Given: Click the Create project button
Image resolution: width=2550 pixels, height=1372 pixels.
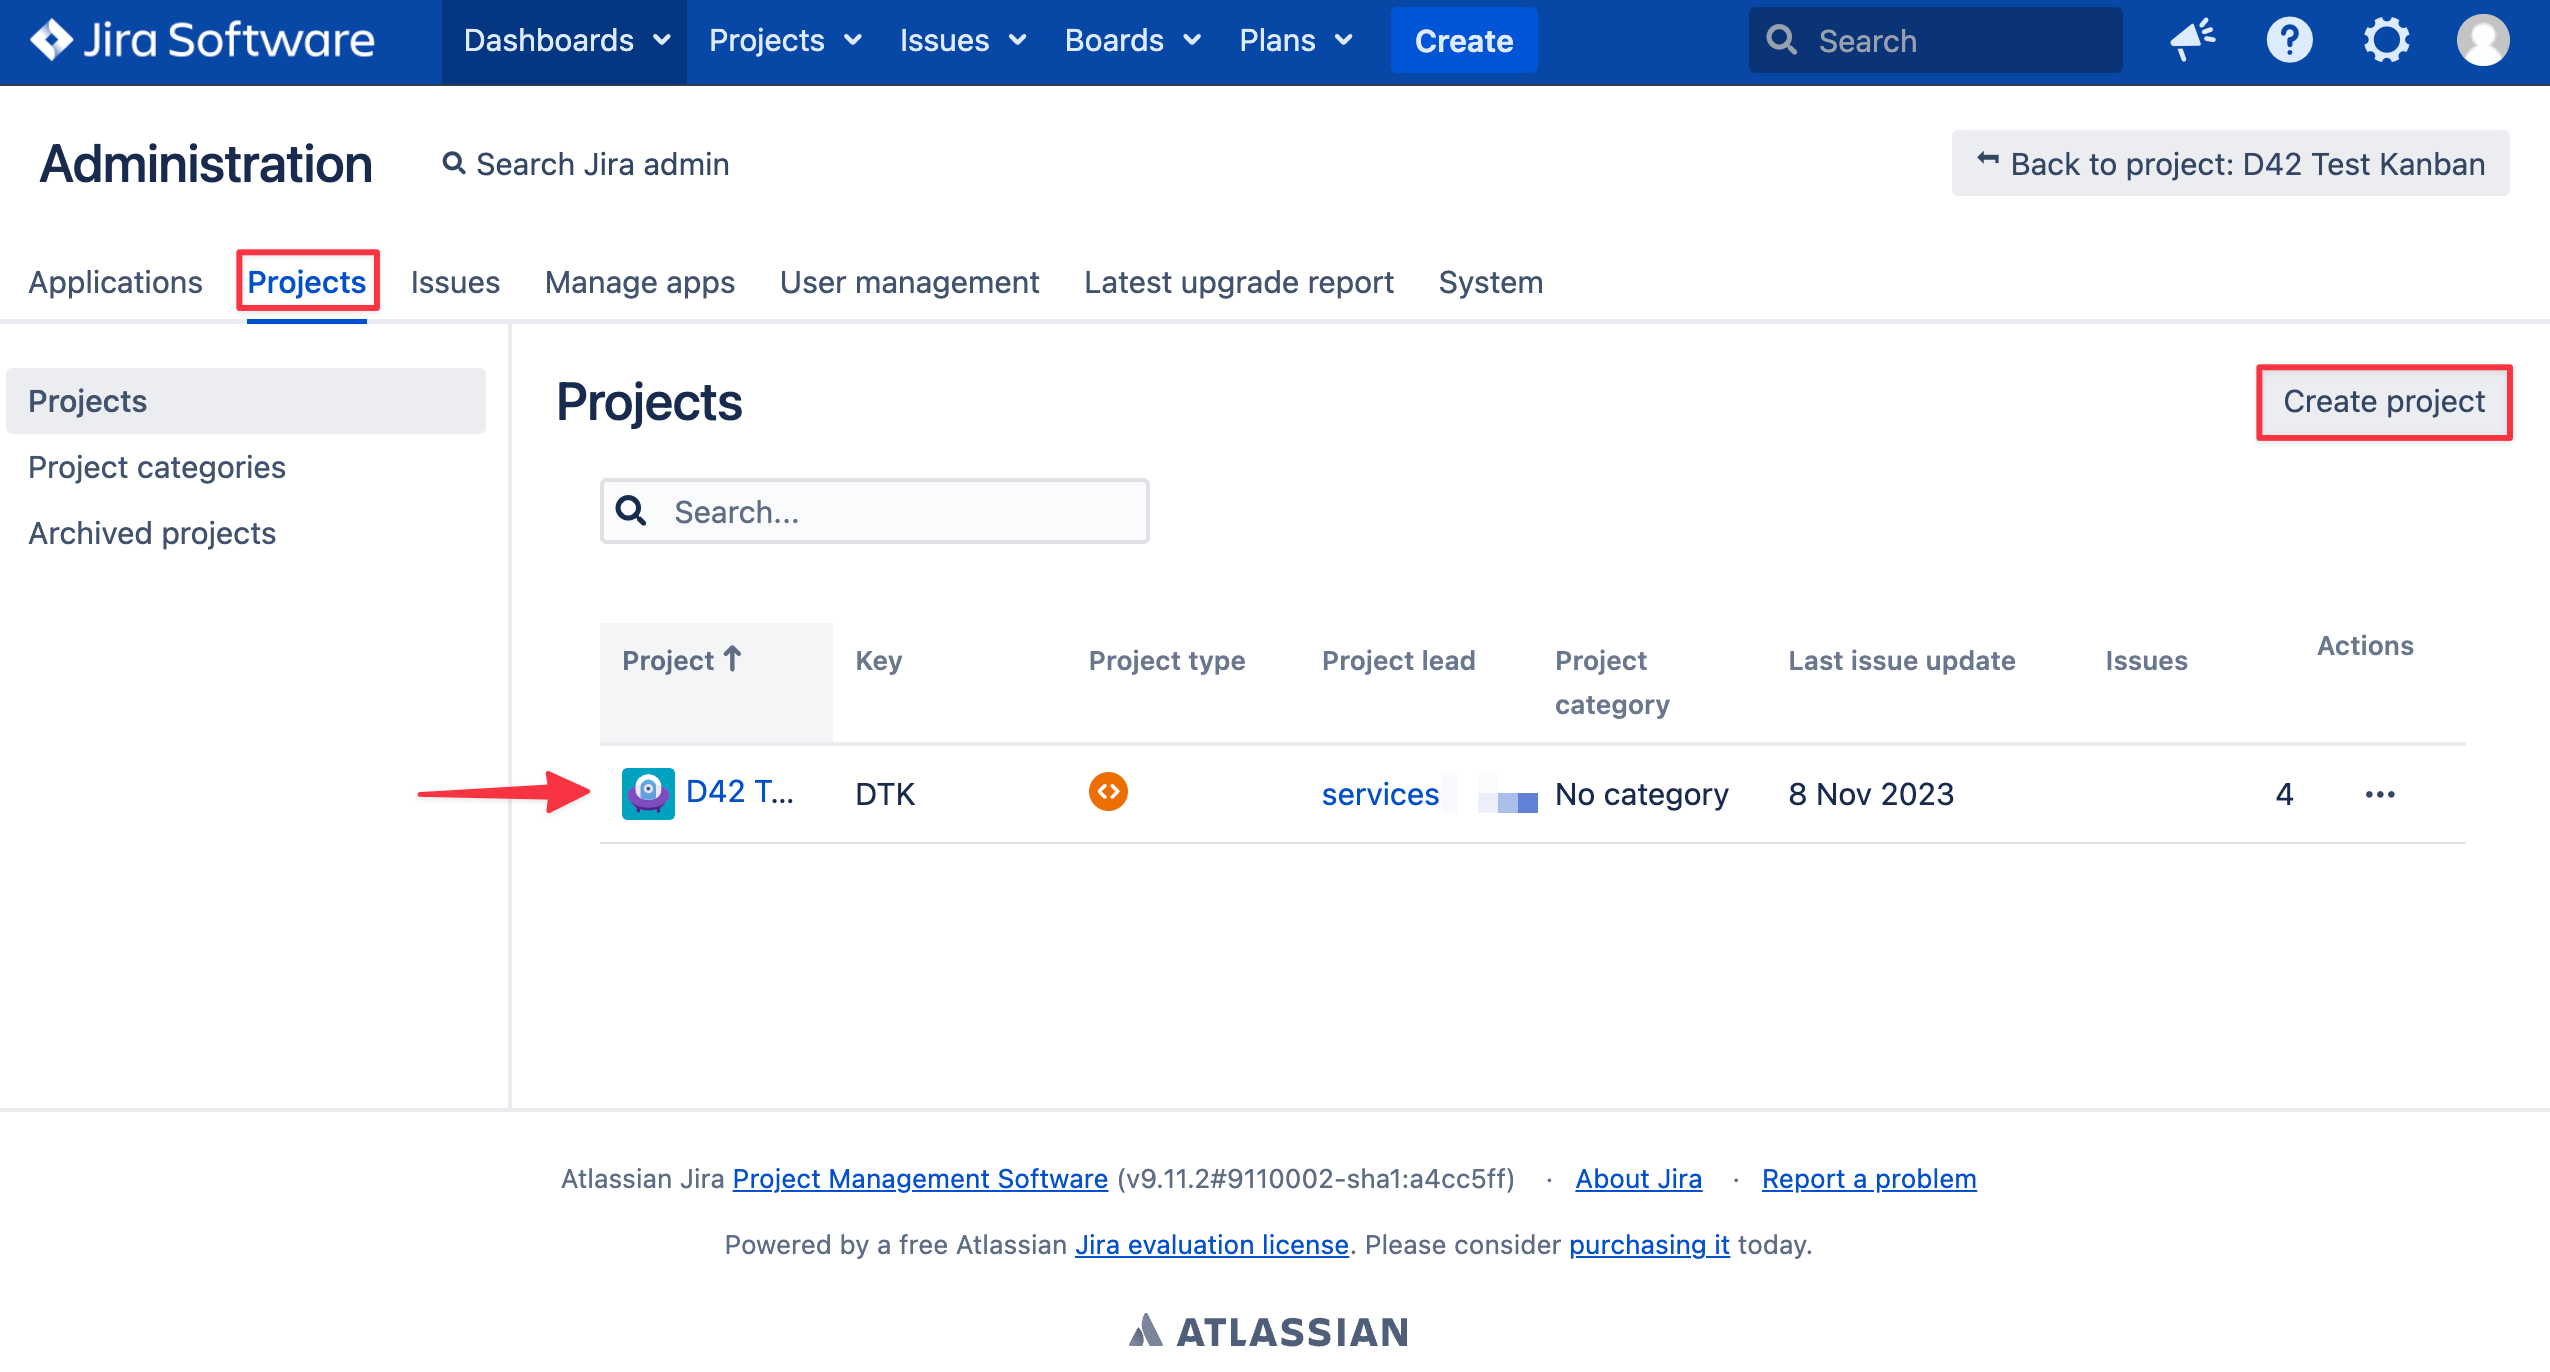Looking at the screenshot, I should tap(2383, 402).
